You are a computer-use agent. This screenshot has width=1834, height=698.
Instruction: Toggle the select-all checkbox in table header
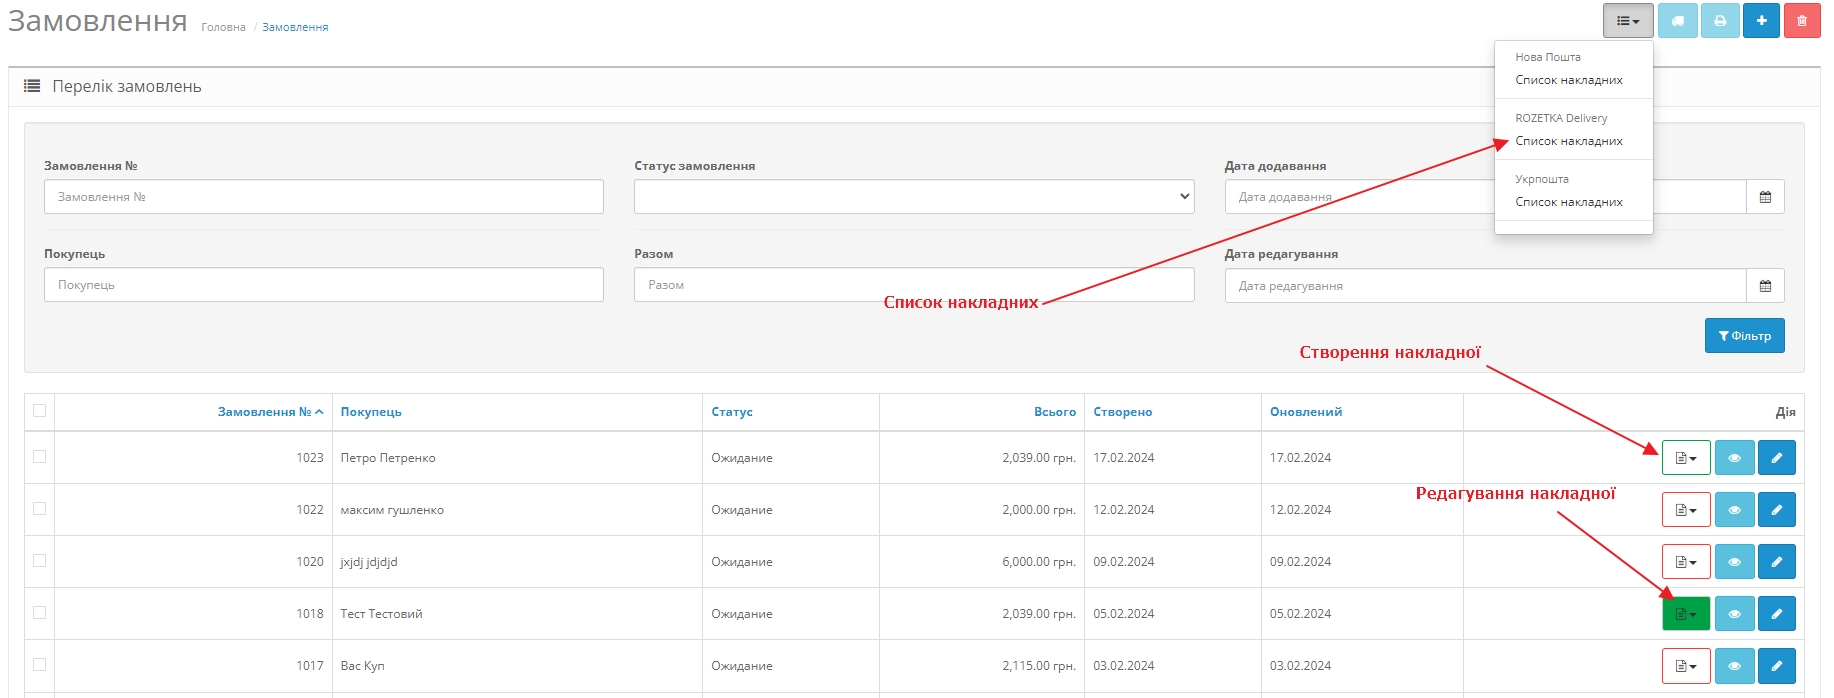pyautogui.click(x=39, y=410)
